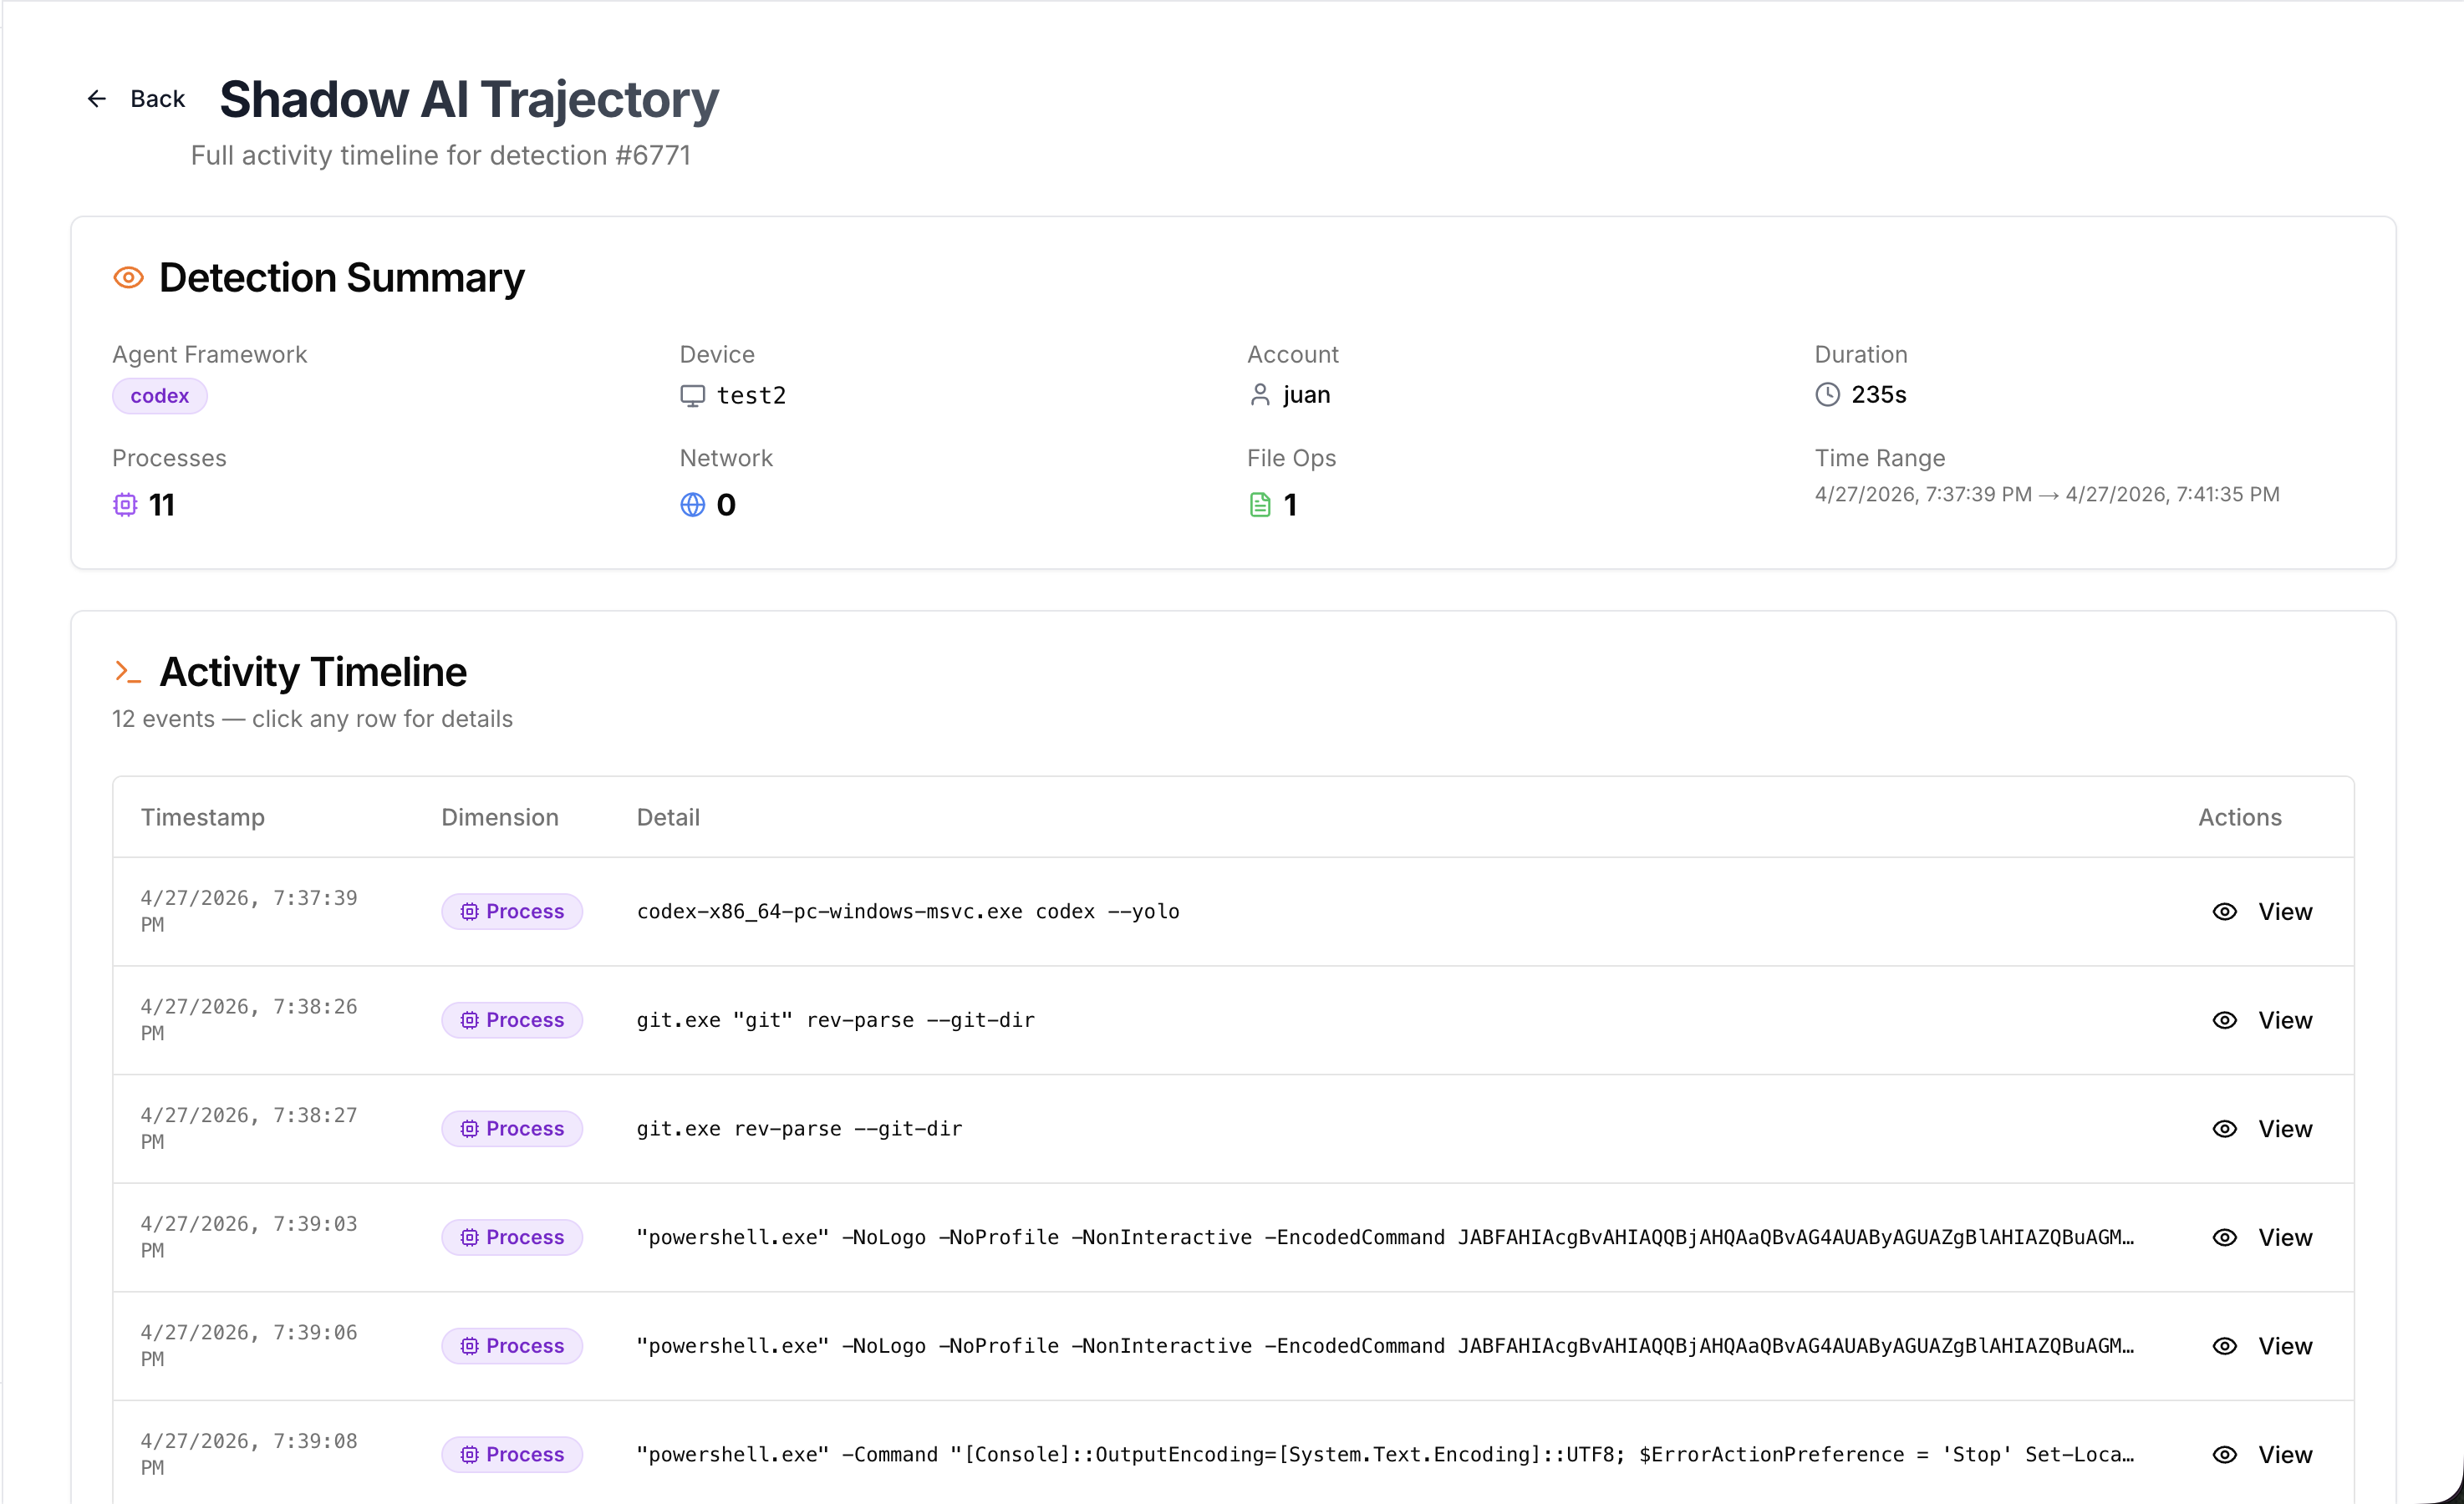Image resolution: width=2464 pixels, height=1504 pixels.
Task: Open the row 'git.exe "git" rev-parse --git-dir'
Action: [1233, 1020]
